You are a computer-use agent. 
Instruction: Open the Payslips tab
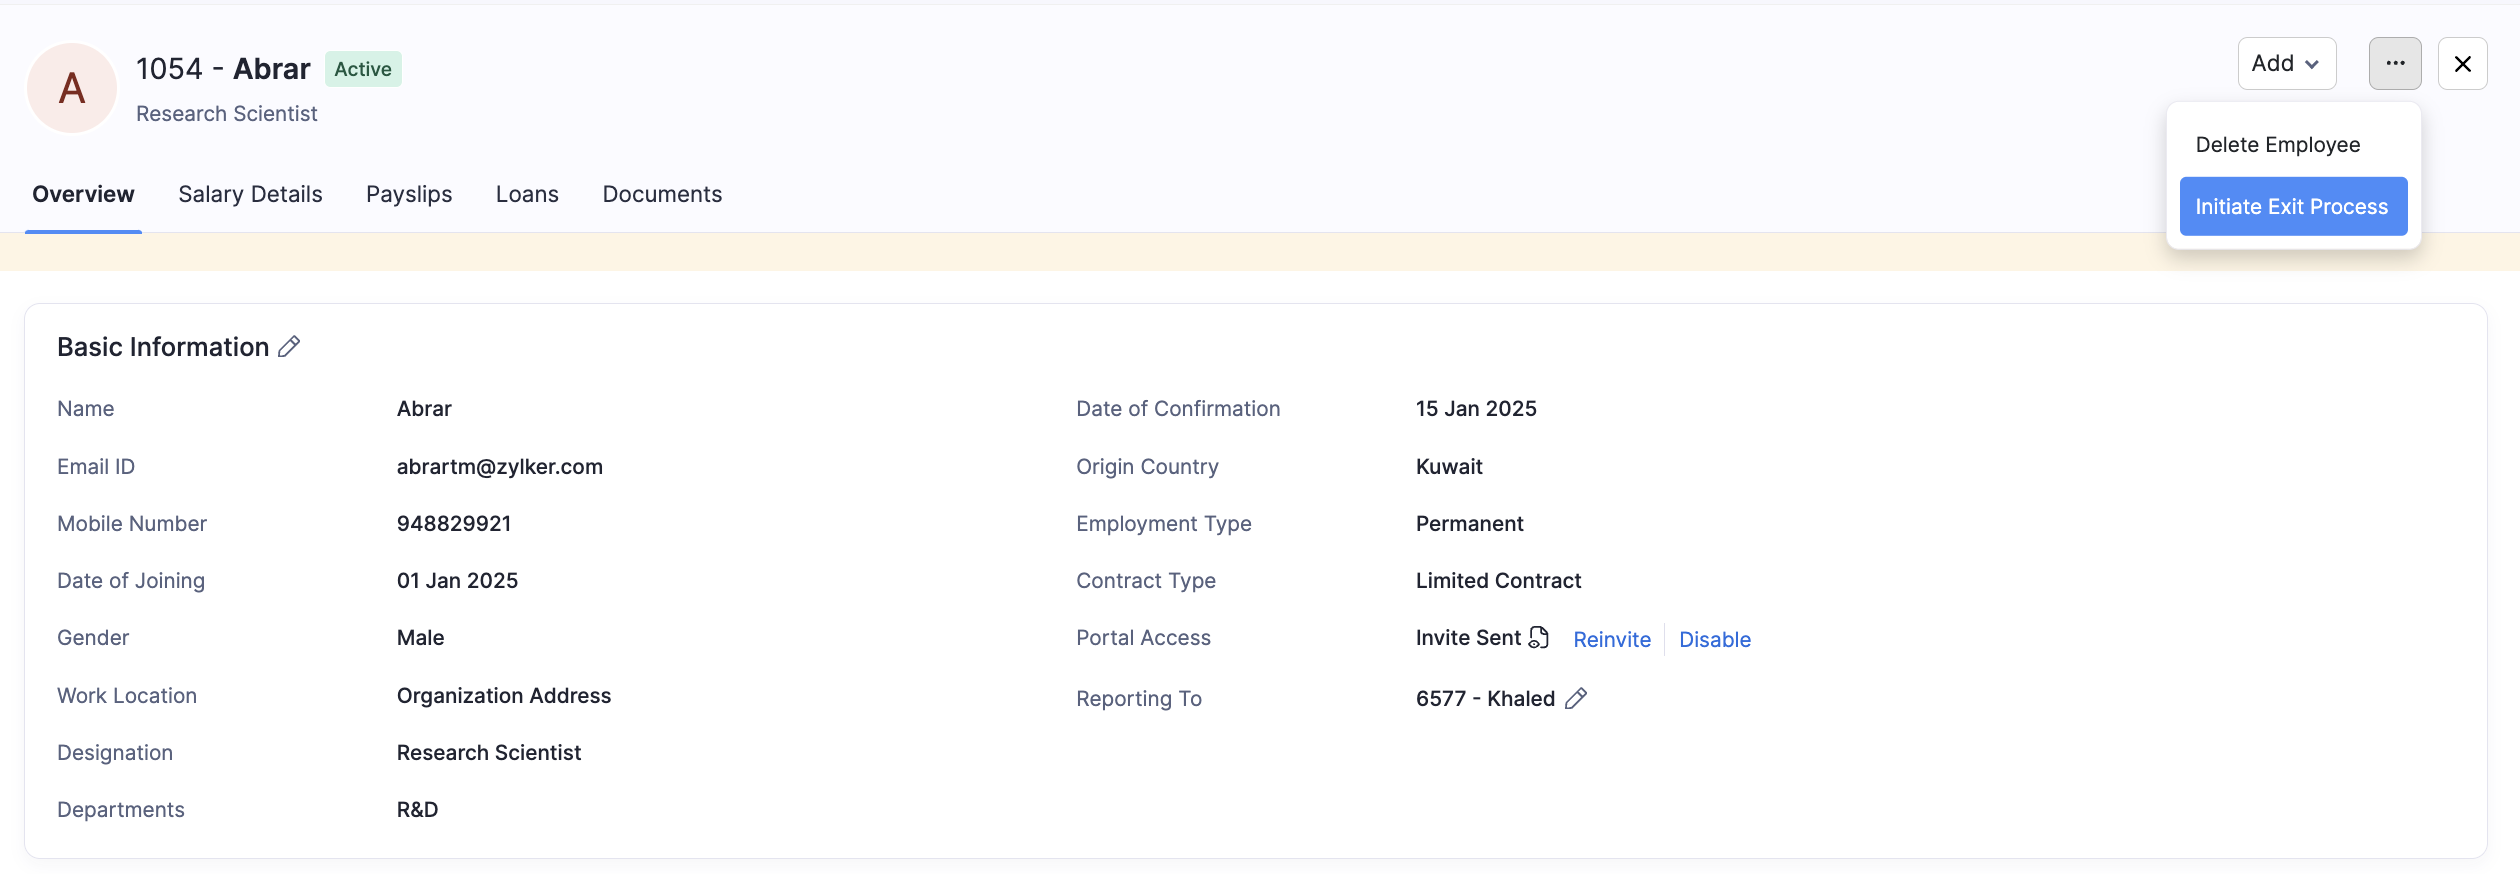[409, 194]
